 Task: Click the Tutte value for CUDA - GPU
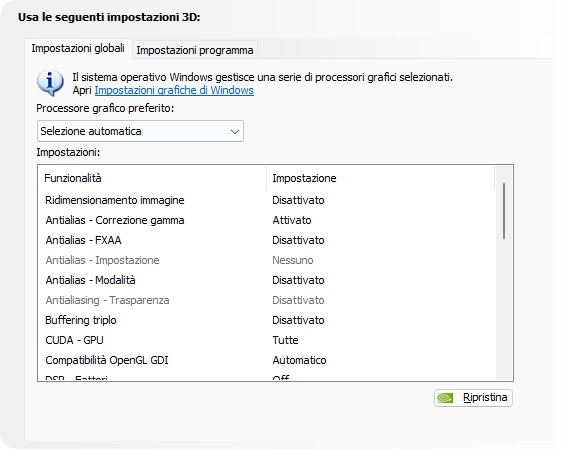[x=285, y=340]
